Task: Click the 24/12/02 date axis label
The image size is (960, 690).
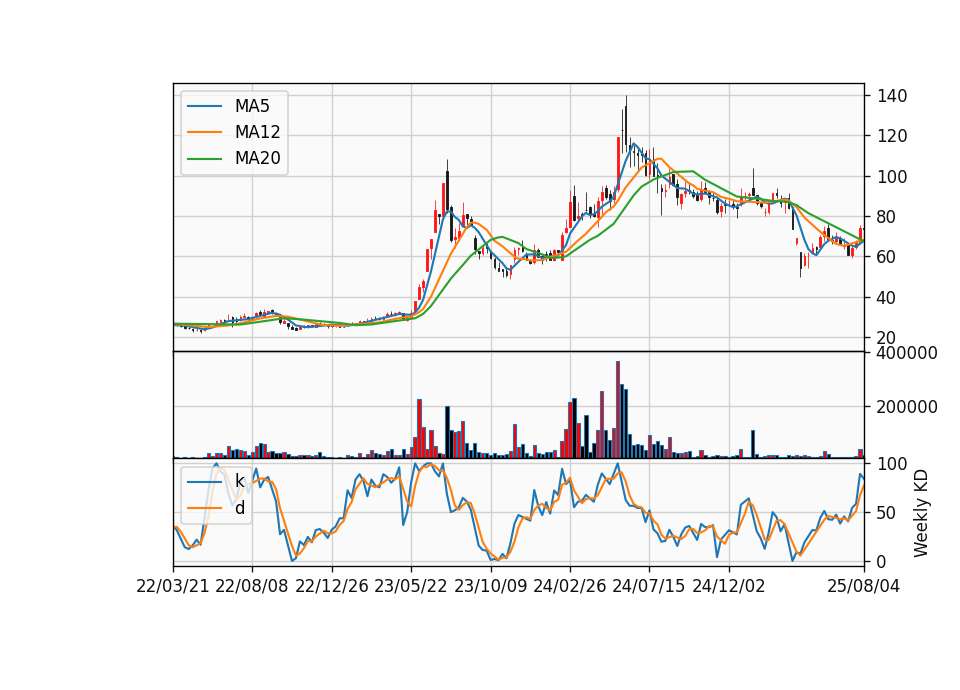Action: [729, 586]
